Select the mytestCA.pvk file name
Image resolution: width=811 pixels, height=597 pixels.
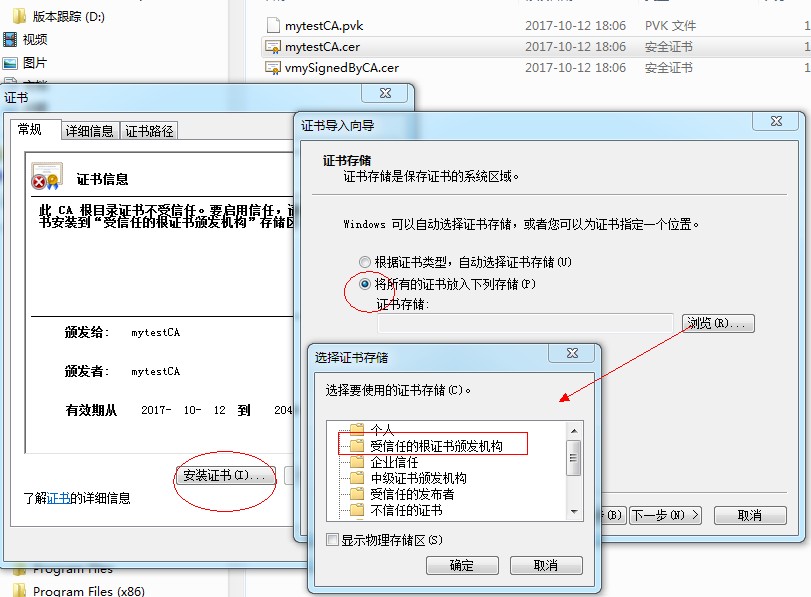point(324,26)
